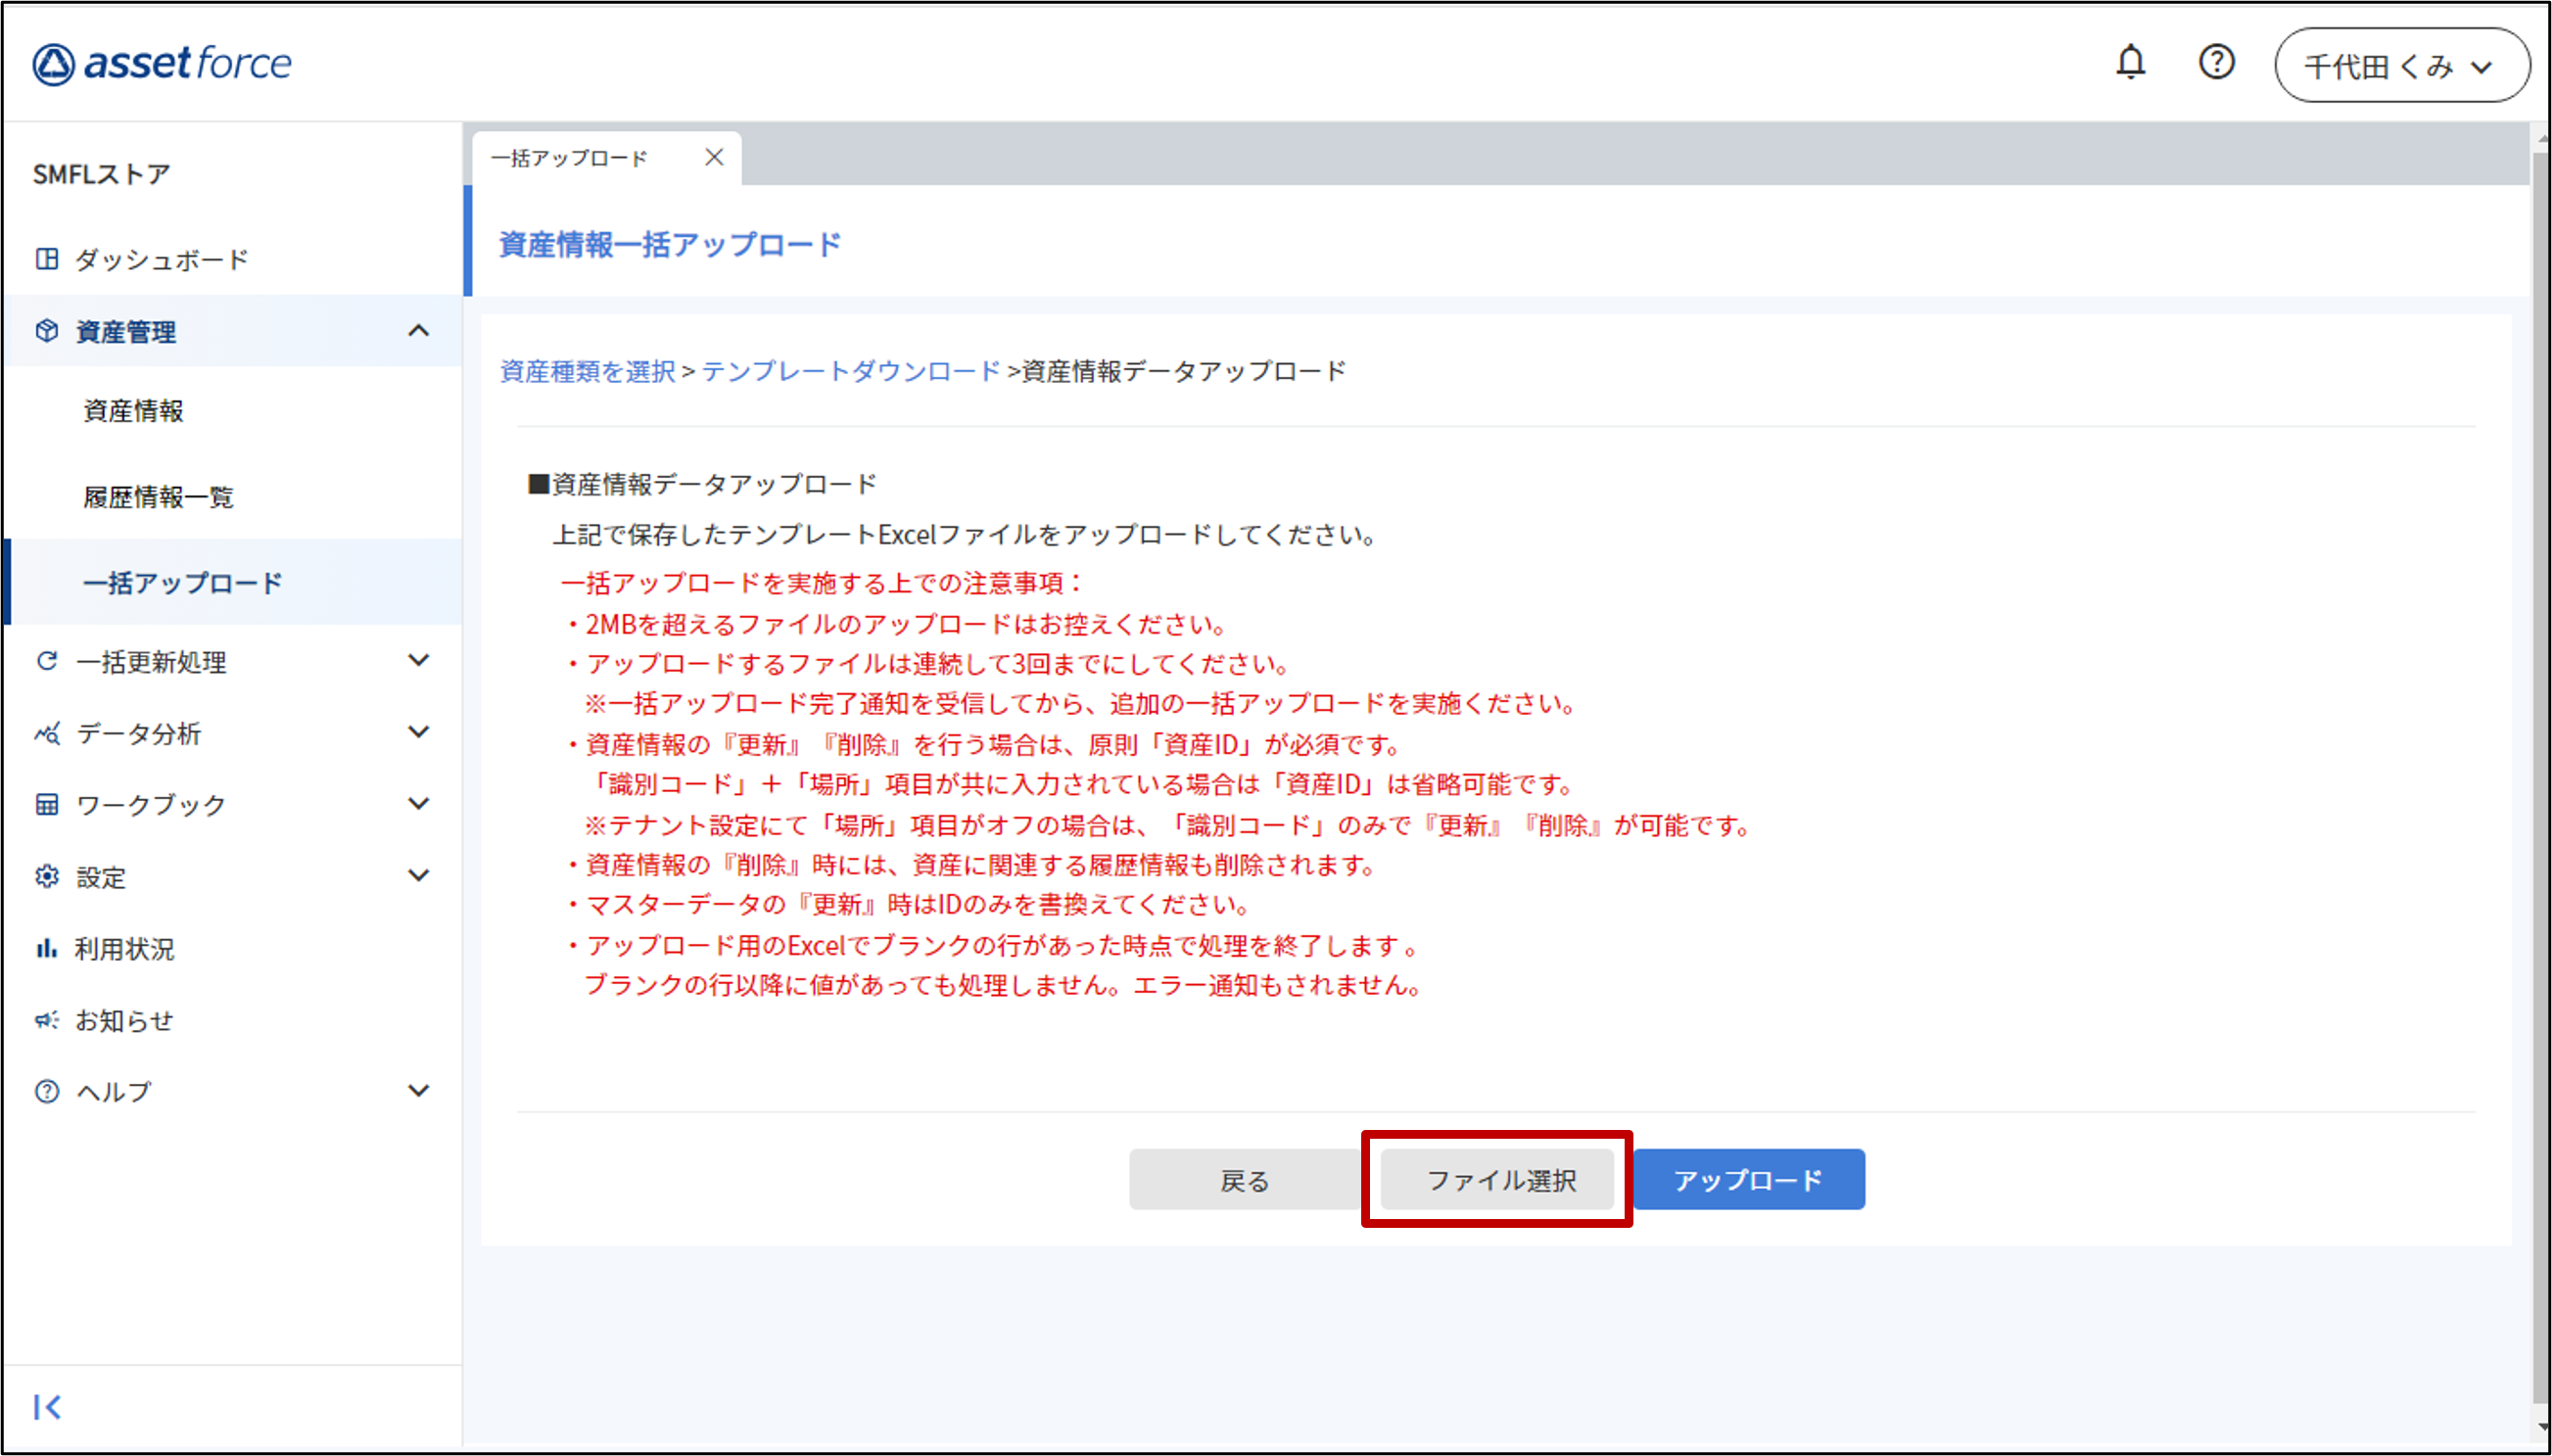Collapse sidebar with bottom-left arrow icon
Viewport: 2552px width, 1456px height.
click(46, 1407)
